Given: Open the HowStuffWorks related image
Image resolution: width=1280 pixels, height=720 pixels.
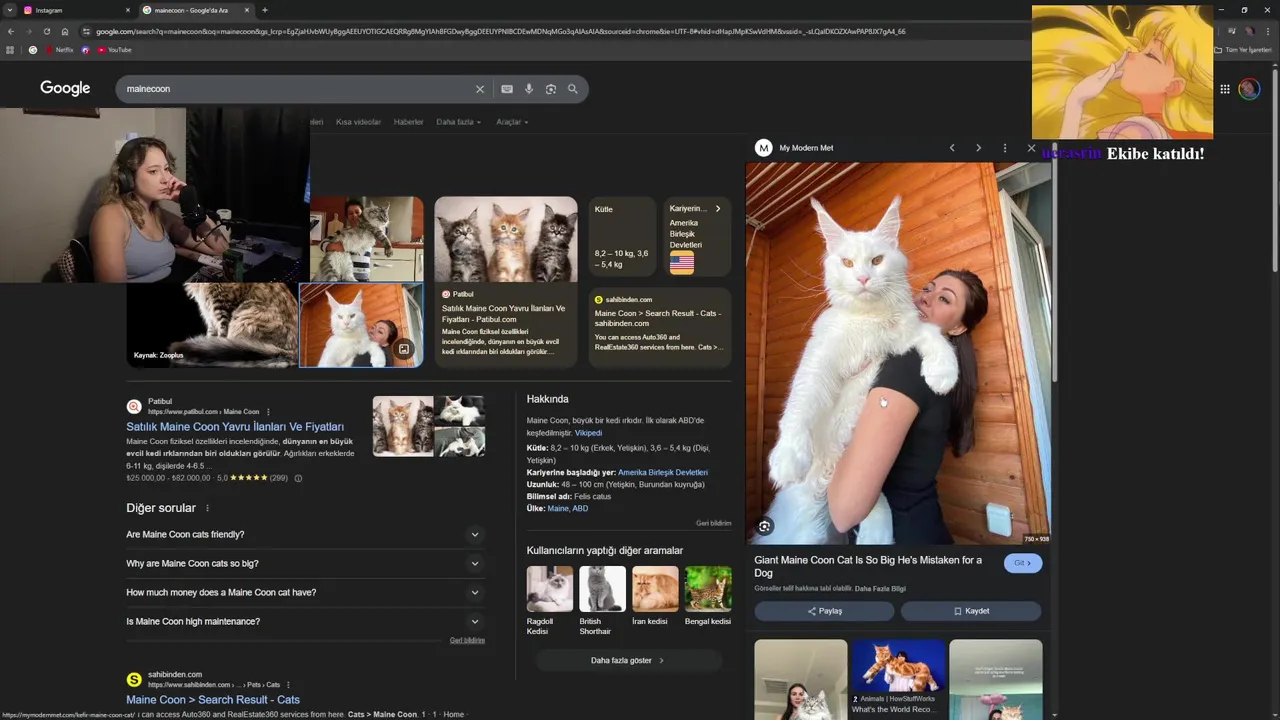Looking at the screenshot, I should click(898, 678).
